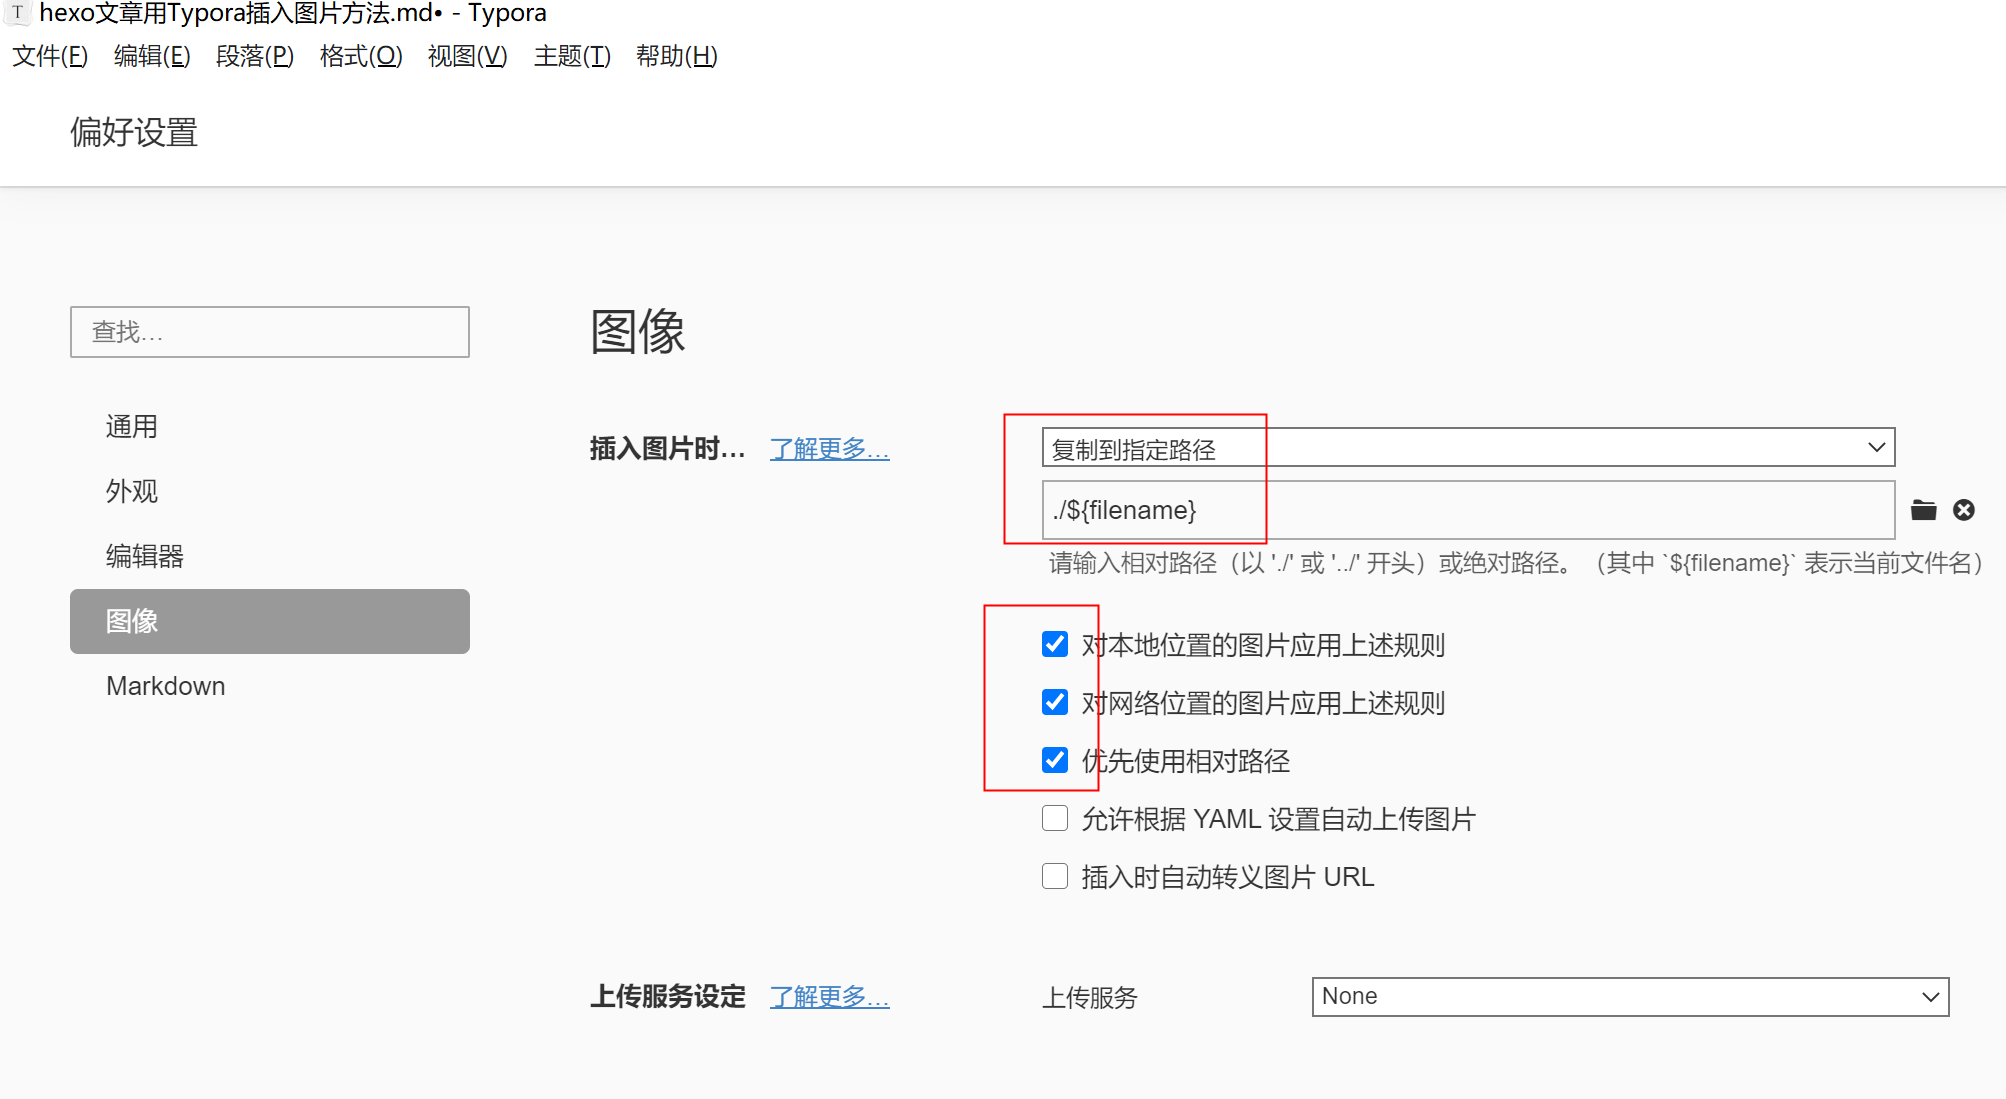
Task: Open the 编辑(E) menu
Action: coord(152,56)
